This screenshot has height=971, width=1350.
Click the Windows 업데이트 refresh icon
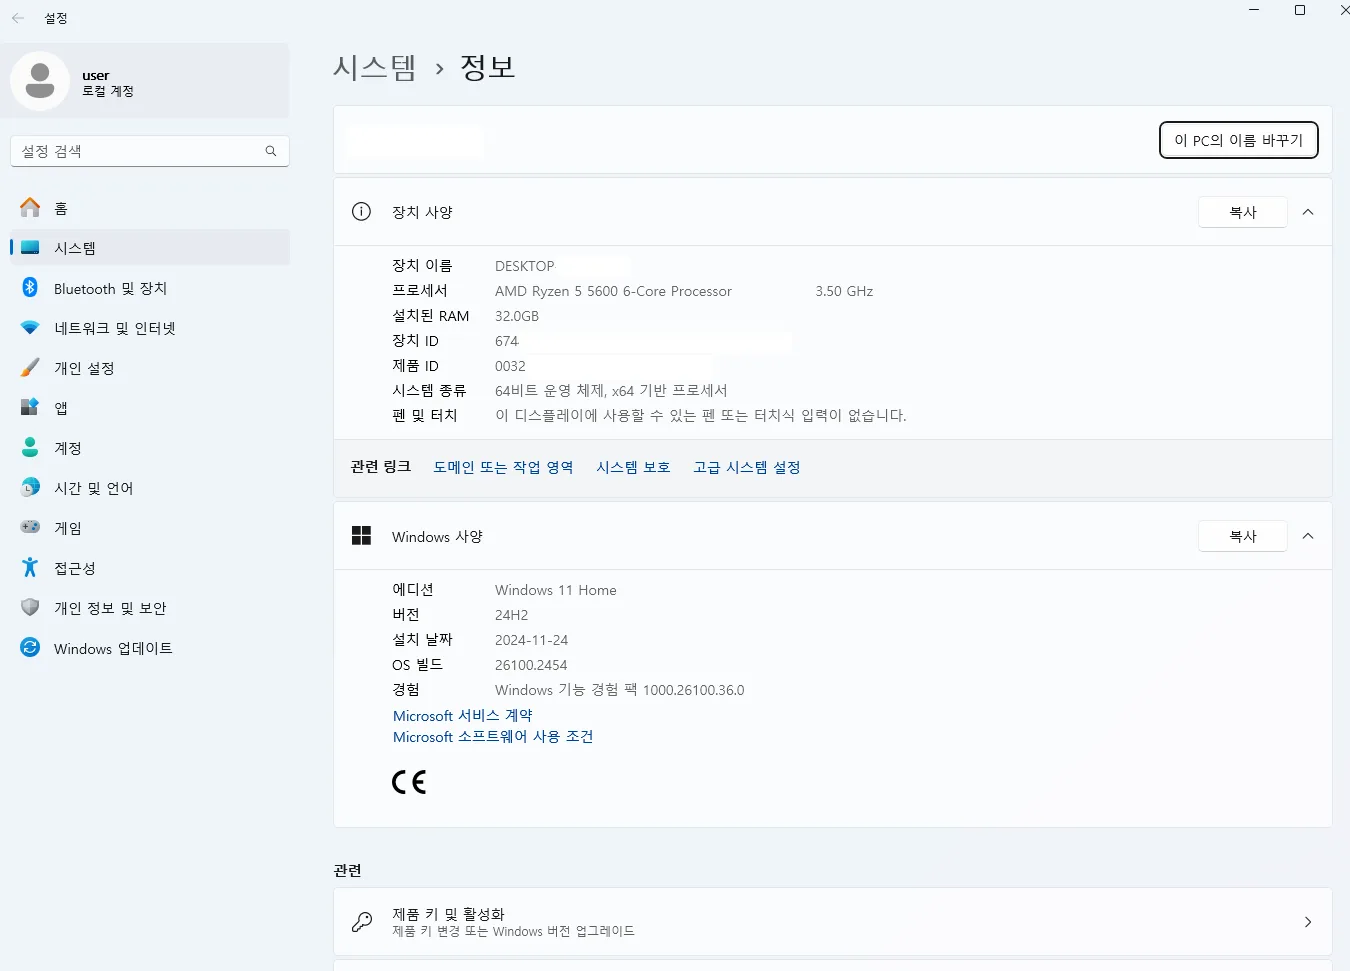click(31, 648)
